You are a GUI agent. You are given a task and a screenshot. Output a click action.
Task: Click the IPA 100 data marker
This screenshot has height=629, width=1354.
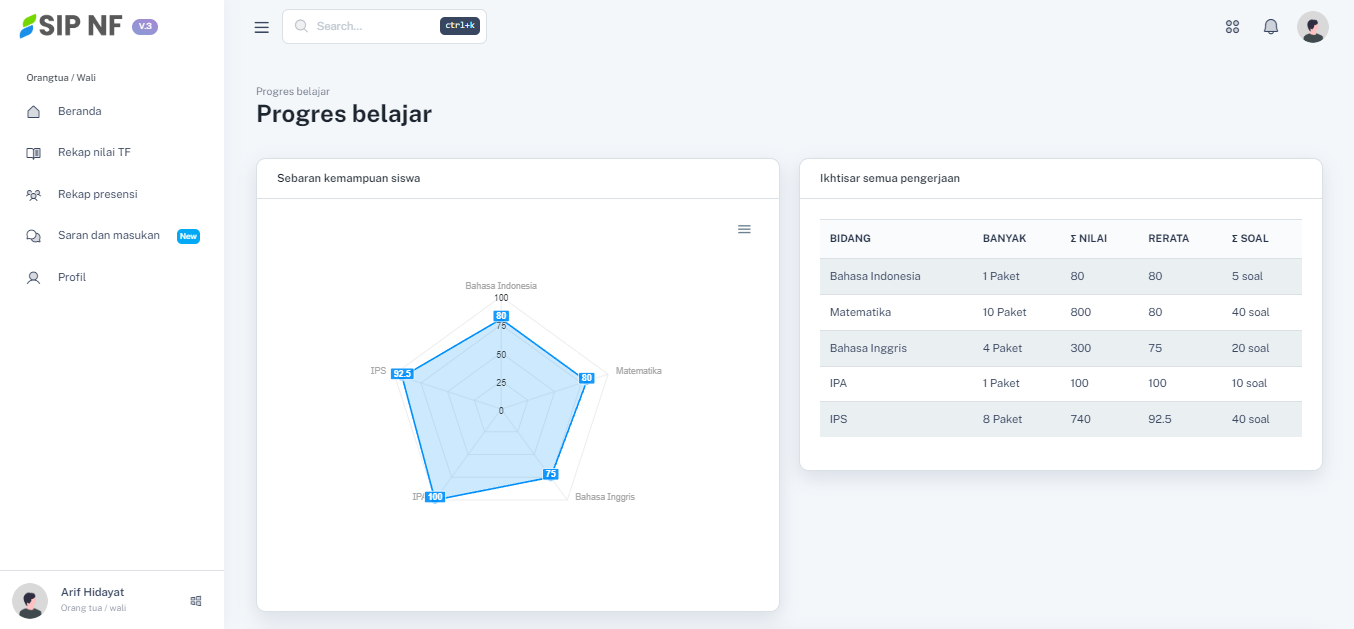point(435,497)
